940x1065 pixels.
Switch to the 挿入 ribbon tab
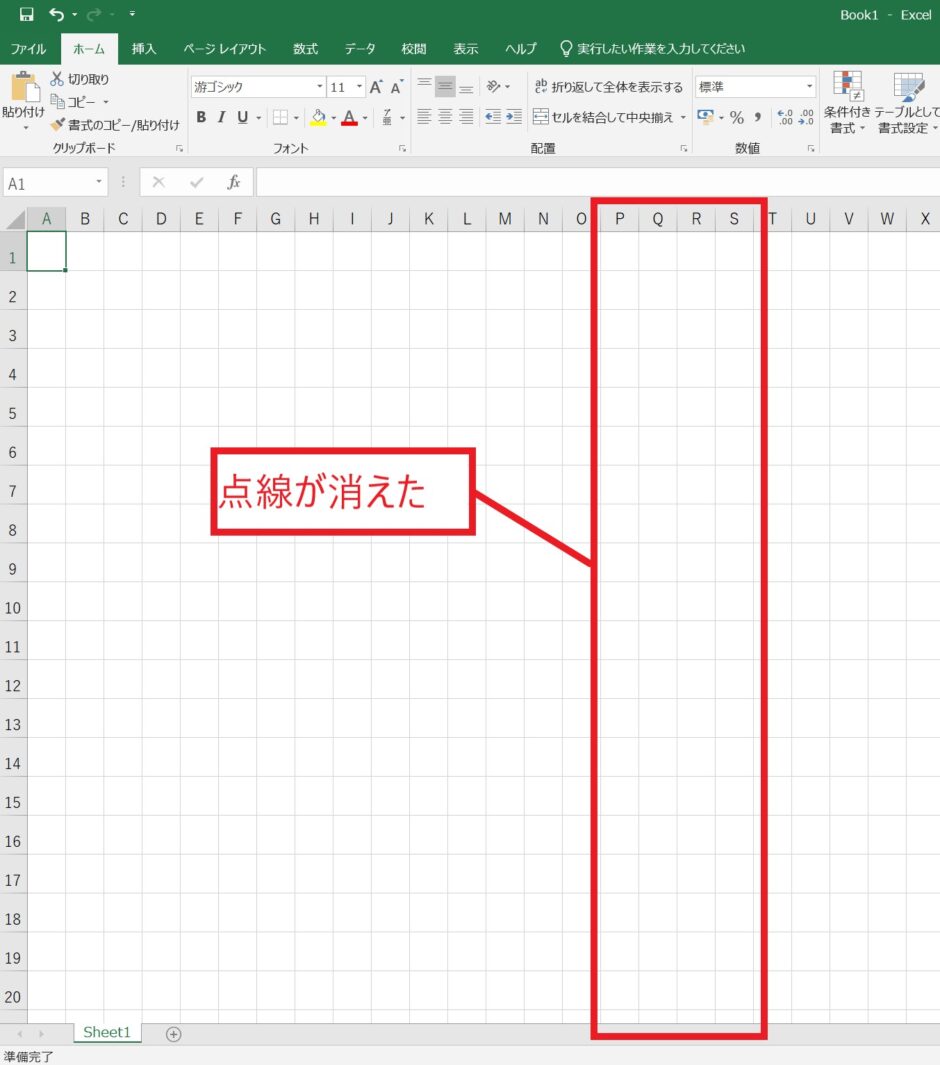click(x=143, y=47)
